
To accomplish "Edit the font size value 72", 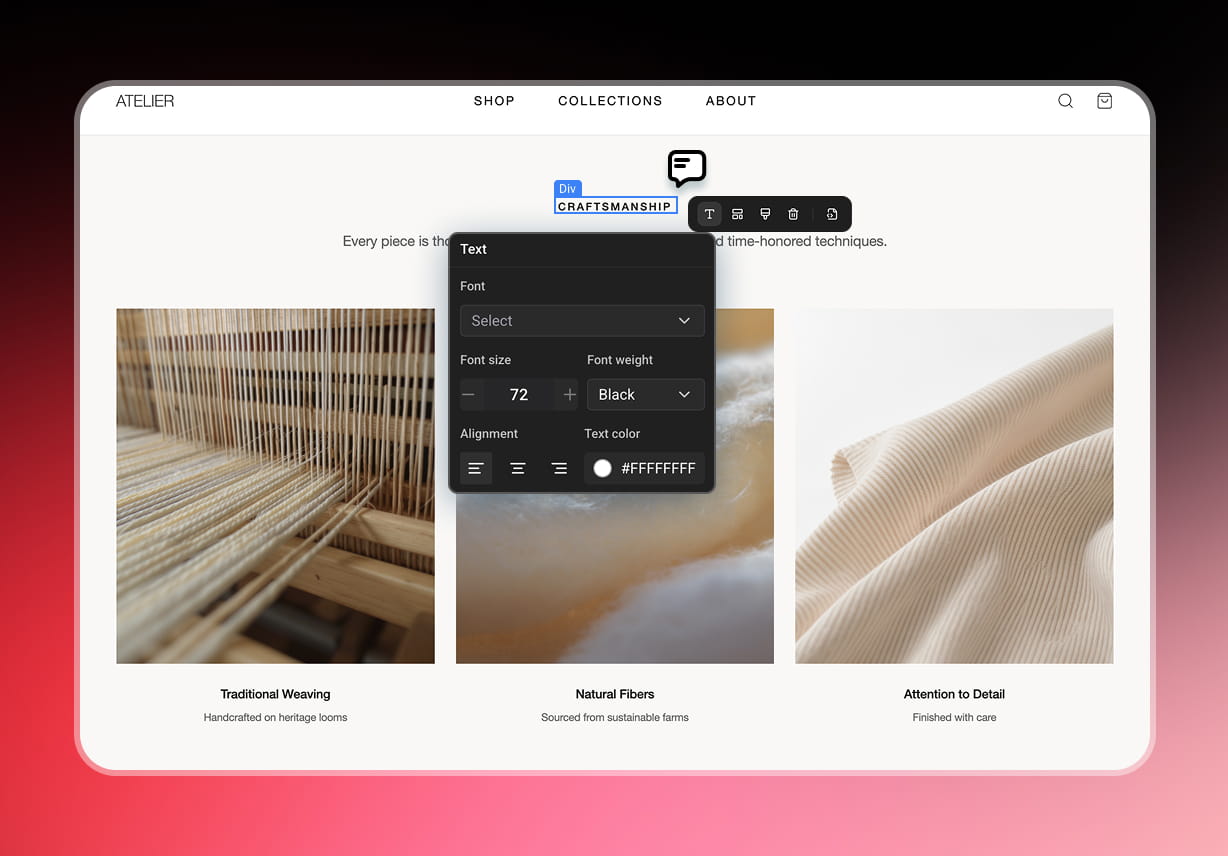I will pyautogui.click(x=519, y=395).
